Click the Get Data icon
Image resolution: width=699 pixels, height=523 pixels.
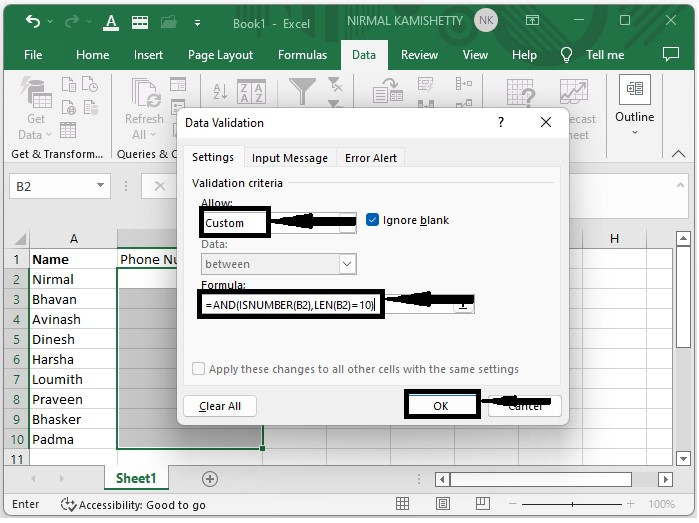click(36, 95)
